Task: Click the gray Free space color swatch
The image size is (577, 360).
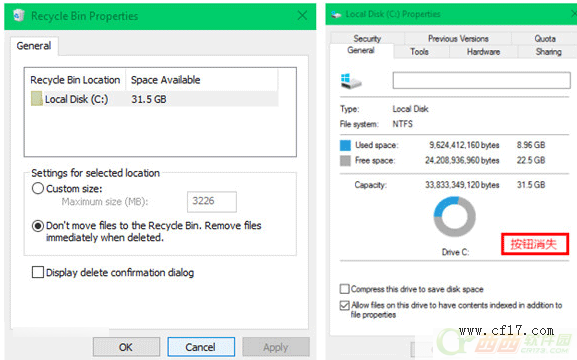Action: [x=345, y=160]
